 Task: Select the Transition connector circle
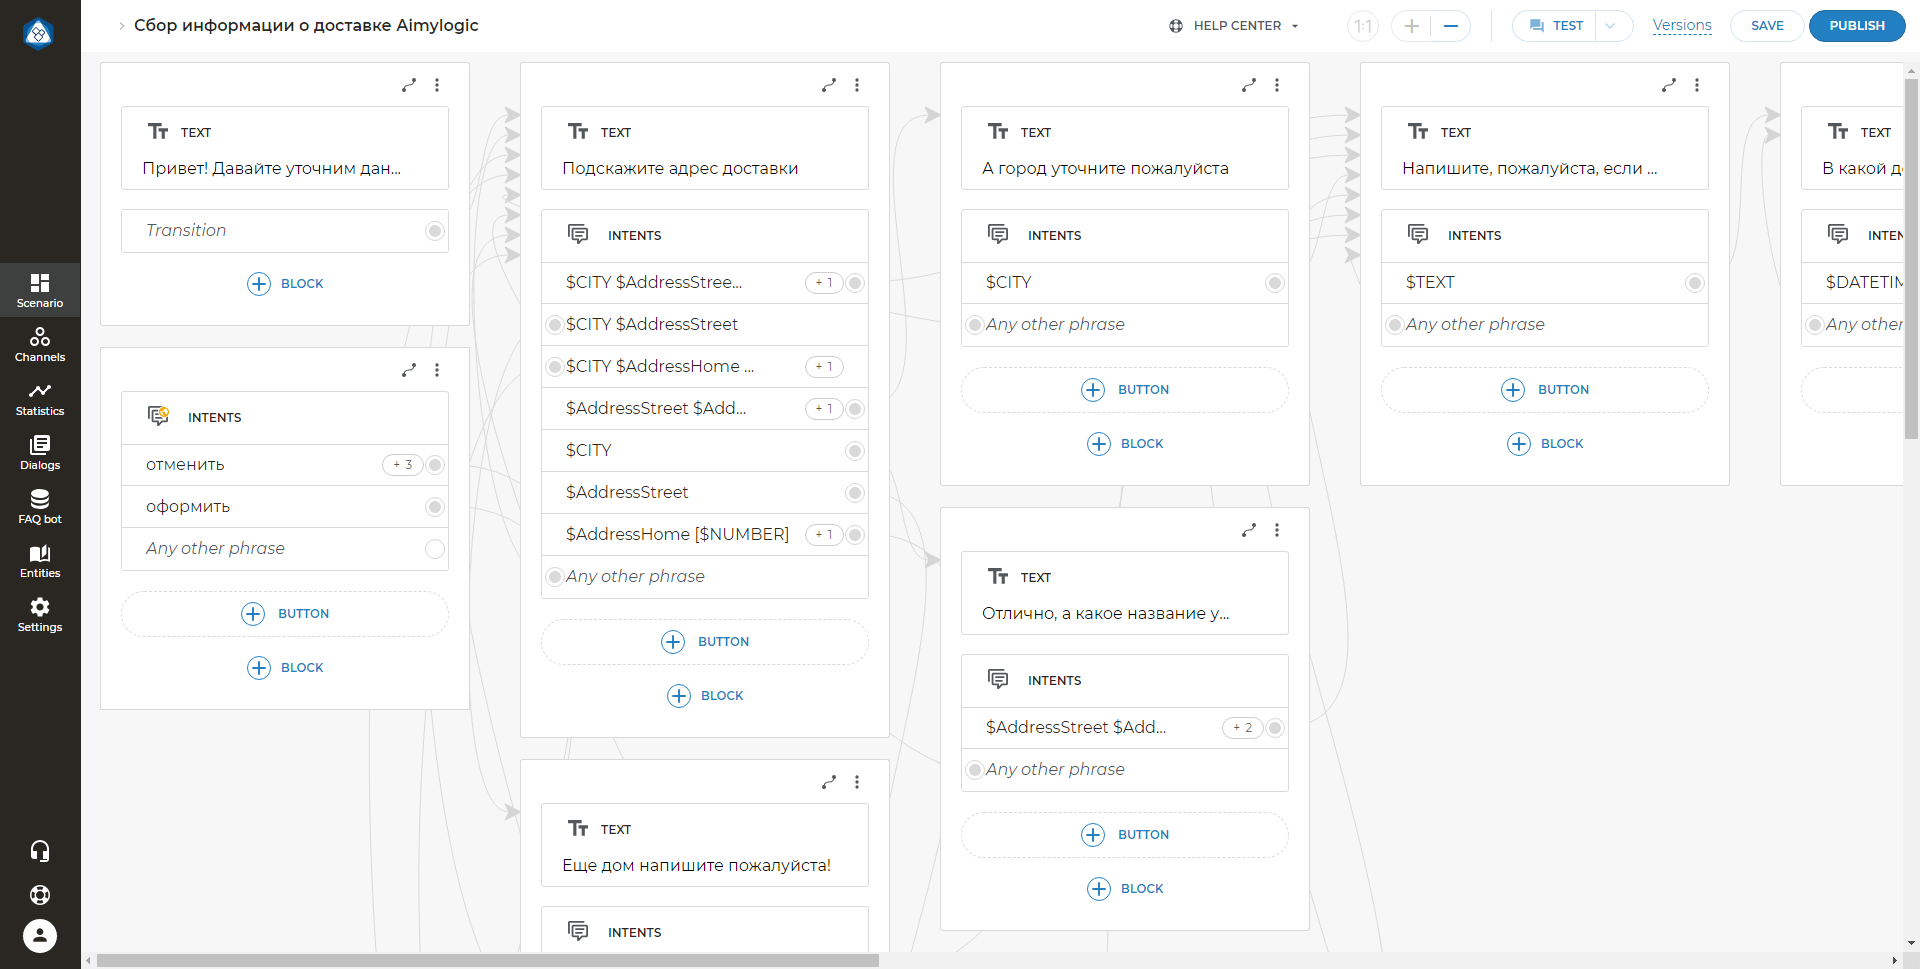[435, 231]
